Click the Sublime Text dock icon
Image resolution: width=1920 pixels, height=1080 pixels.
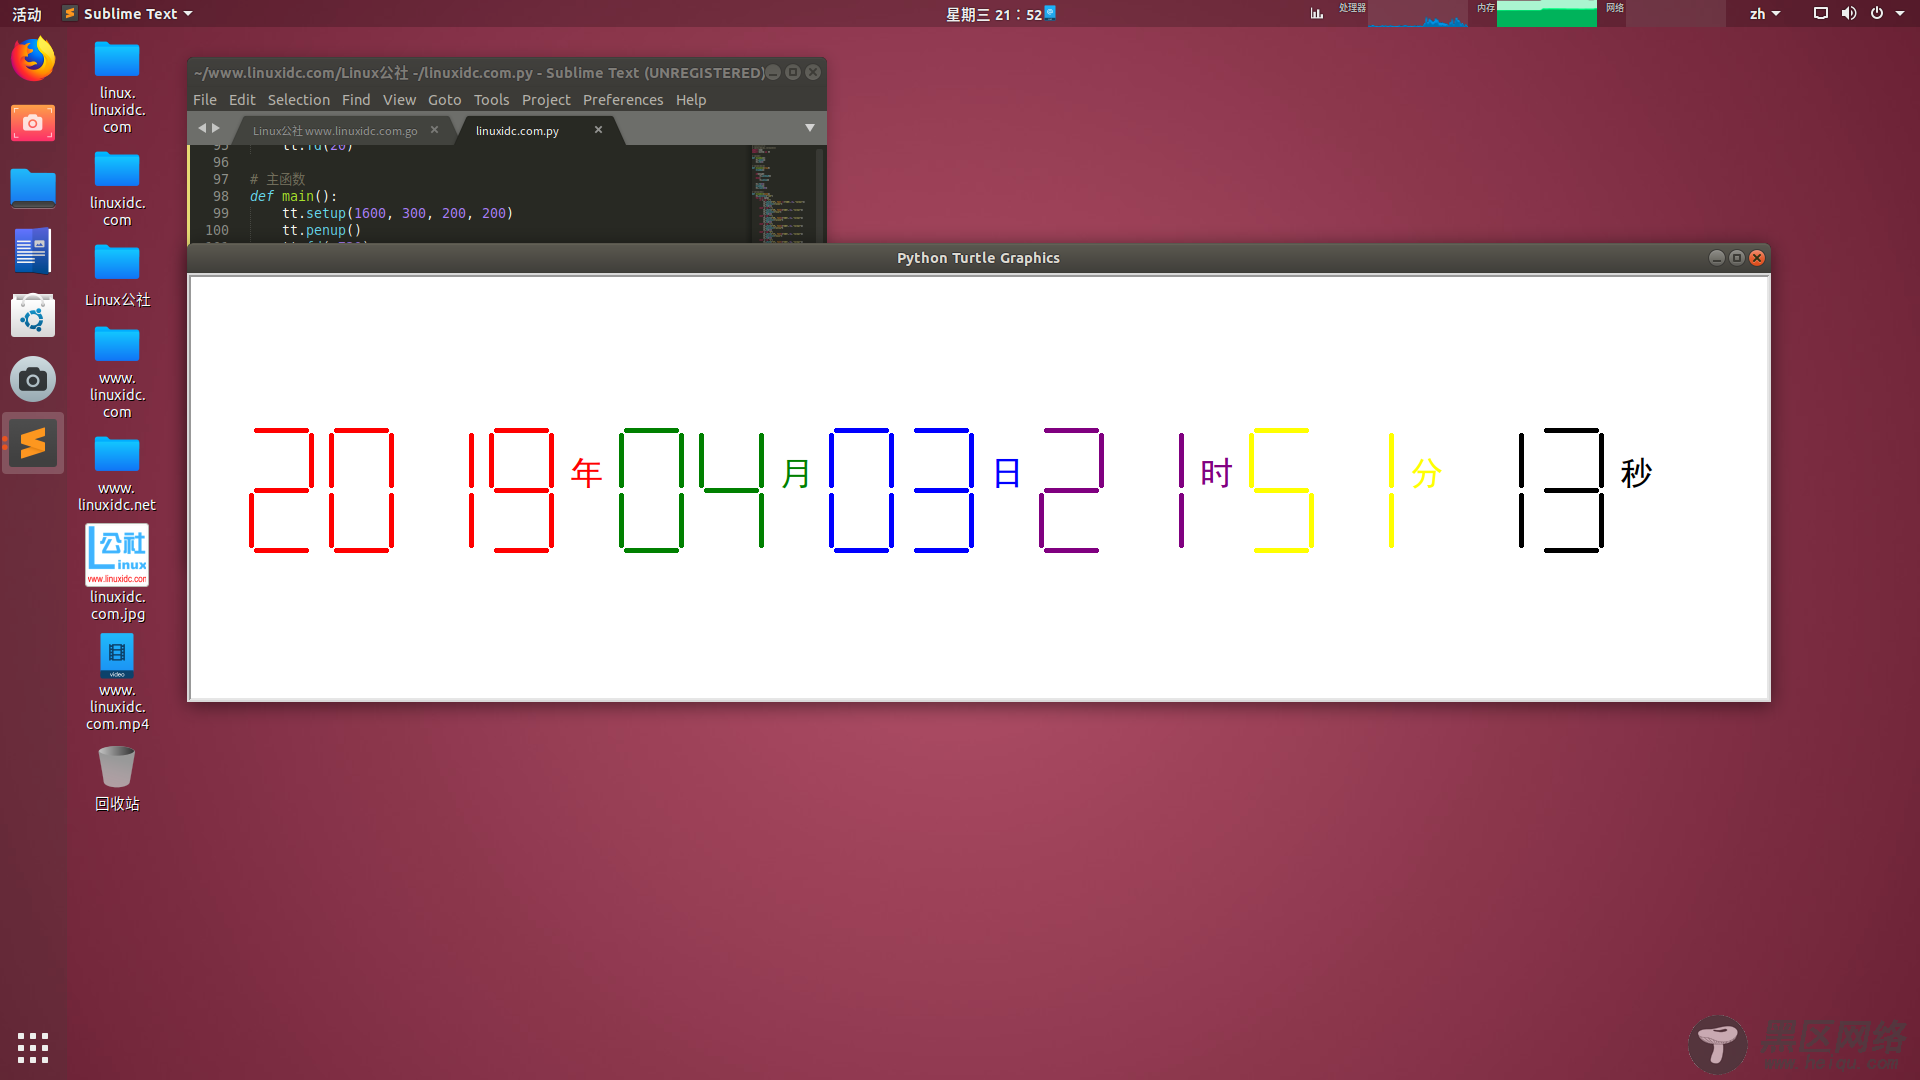pyautogui.click(x=33, y=443)
